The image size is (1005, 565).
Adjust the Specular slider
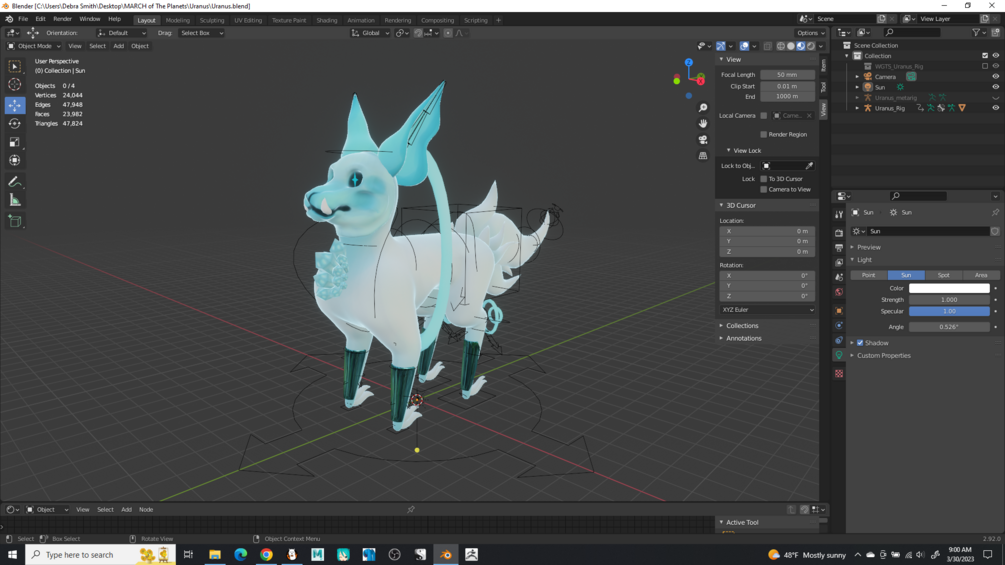pyautogui.click(x=949, y=311)
